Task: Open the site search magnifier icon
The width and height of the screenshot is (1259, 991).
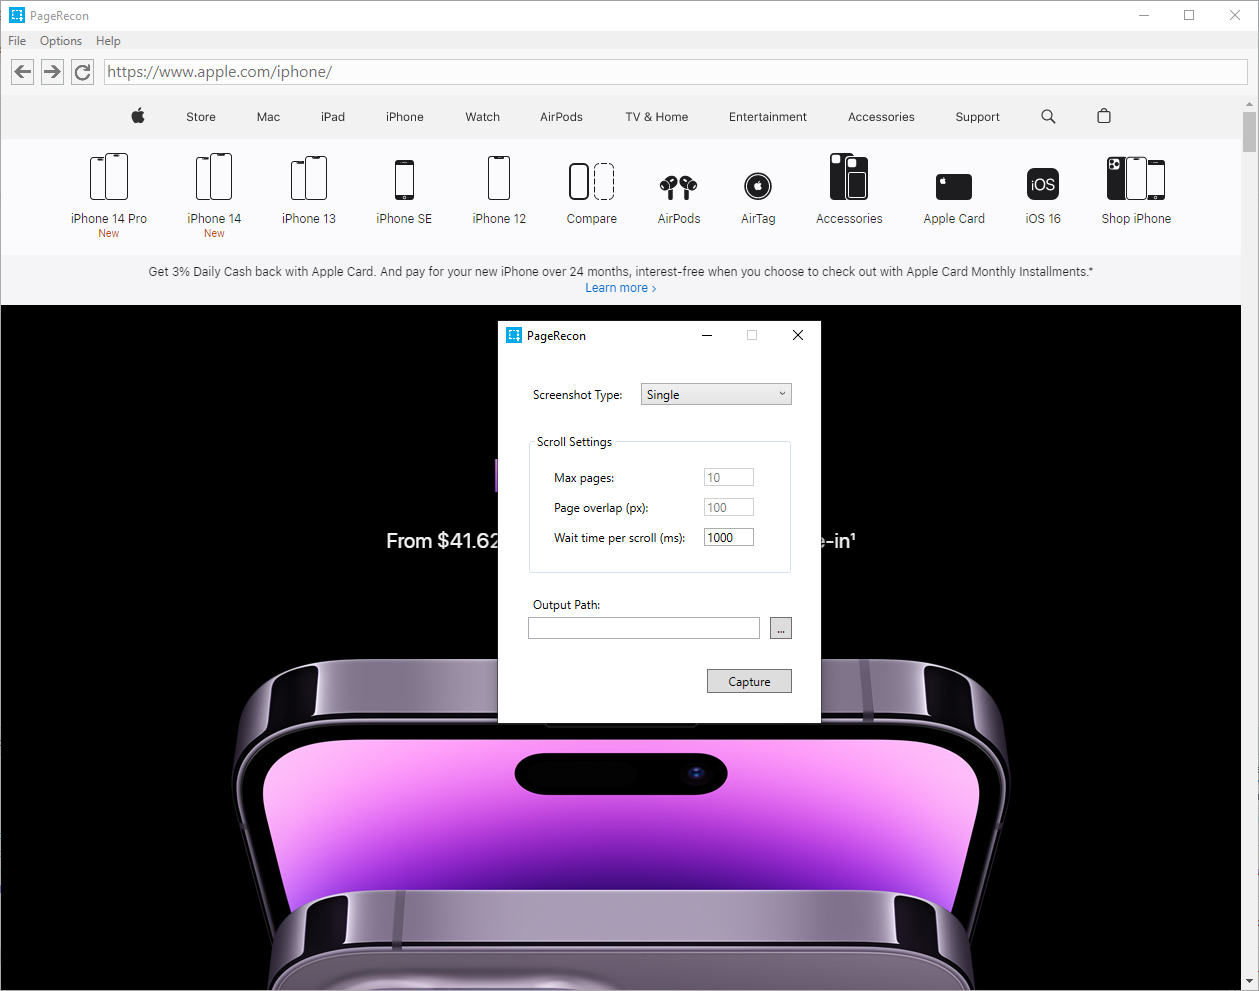Action: coord(1048,116)
